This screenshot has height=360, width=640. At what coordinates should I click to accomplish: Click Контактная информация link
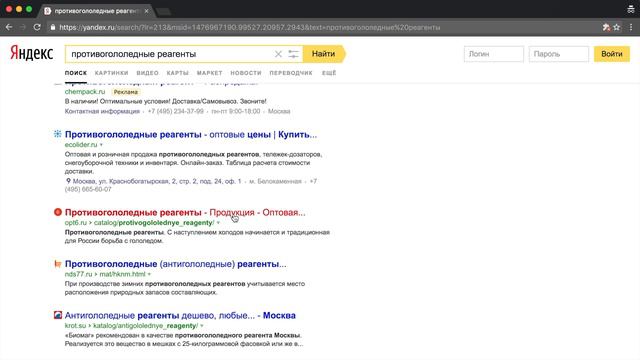pos(102,111)
